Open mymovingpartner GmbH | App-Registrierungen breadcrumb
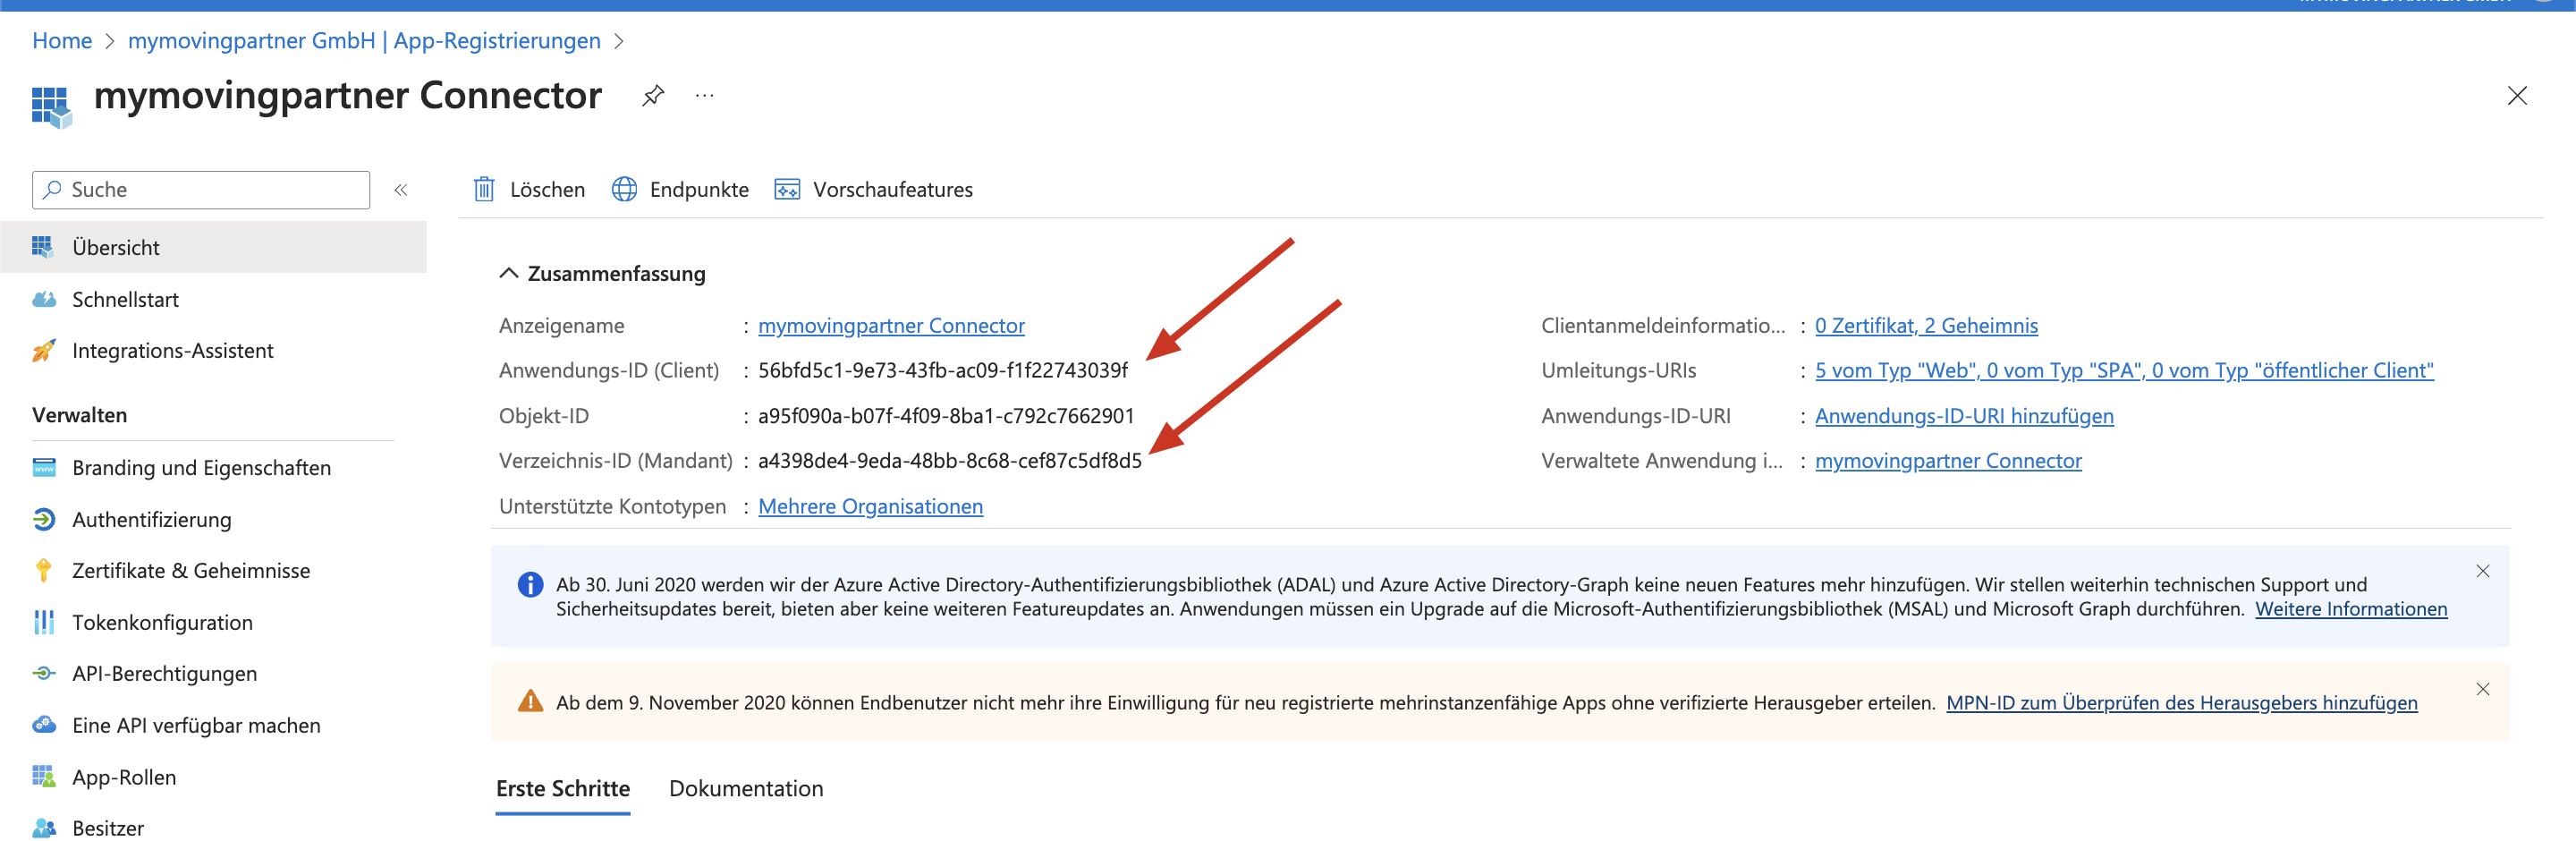2576x841 pixels. point(364,41)
